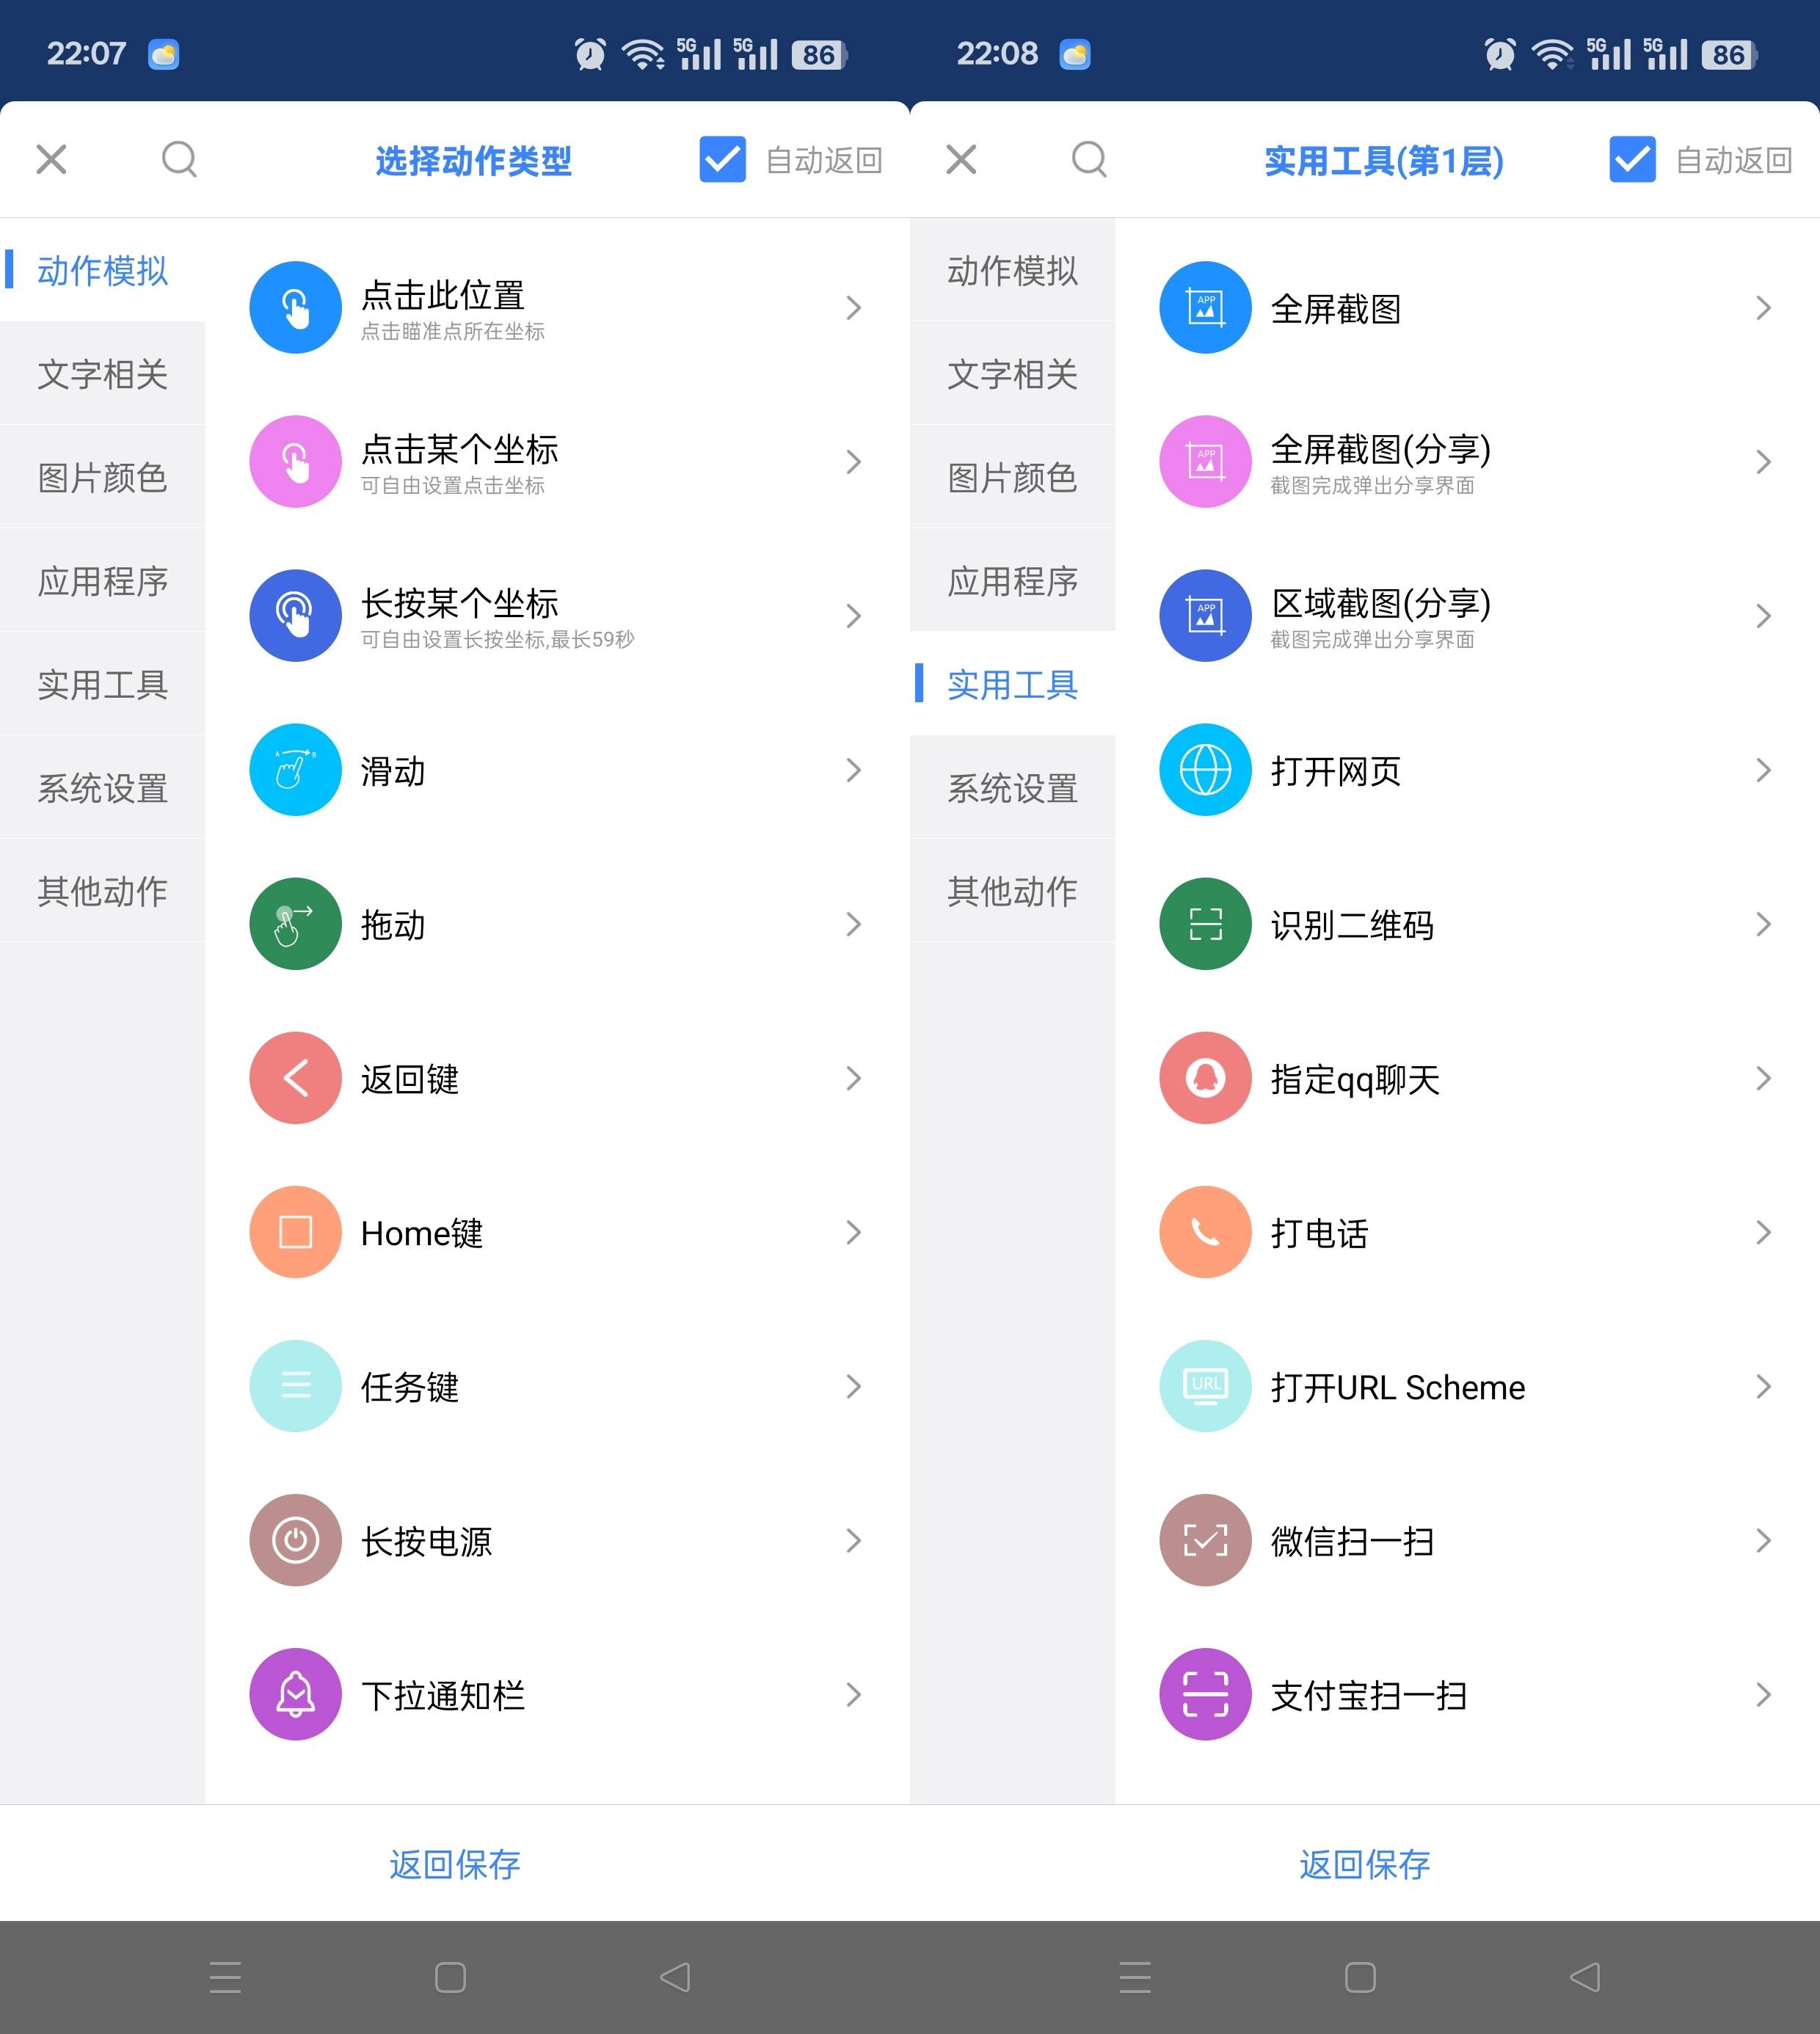The height and width of the screenshot is (2034, 1820).
Task: Tap the blue 点击此位置 finger icon
Action: [295, 307]
